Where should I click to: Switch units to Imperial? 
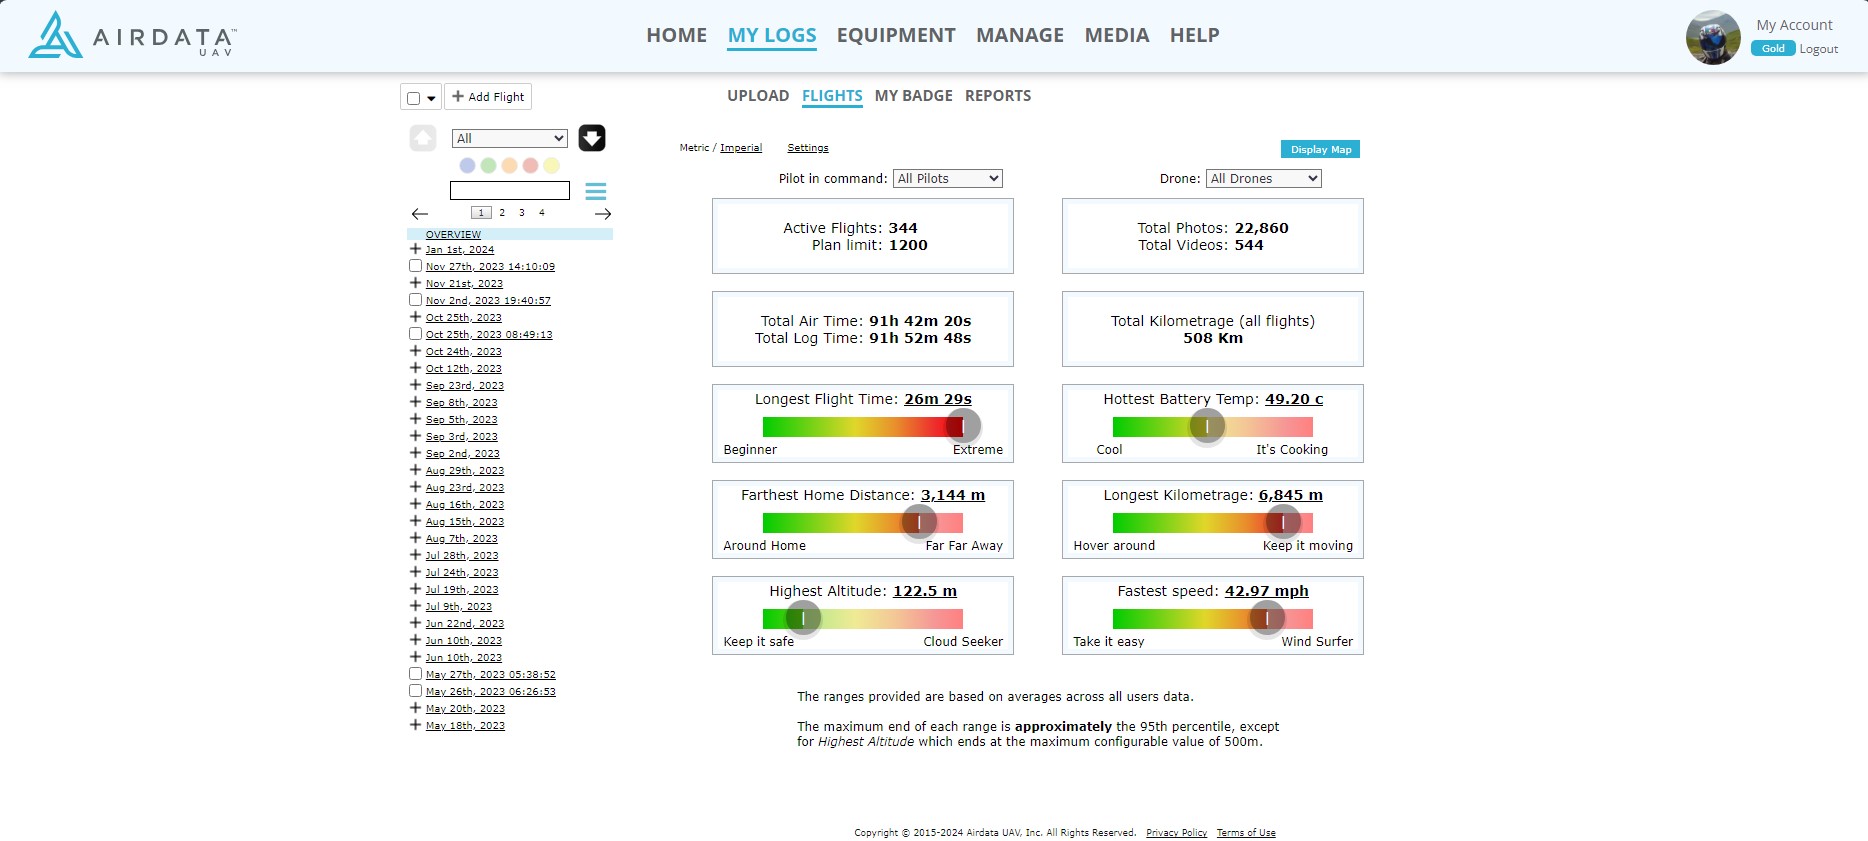740,148
